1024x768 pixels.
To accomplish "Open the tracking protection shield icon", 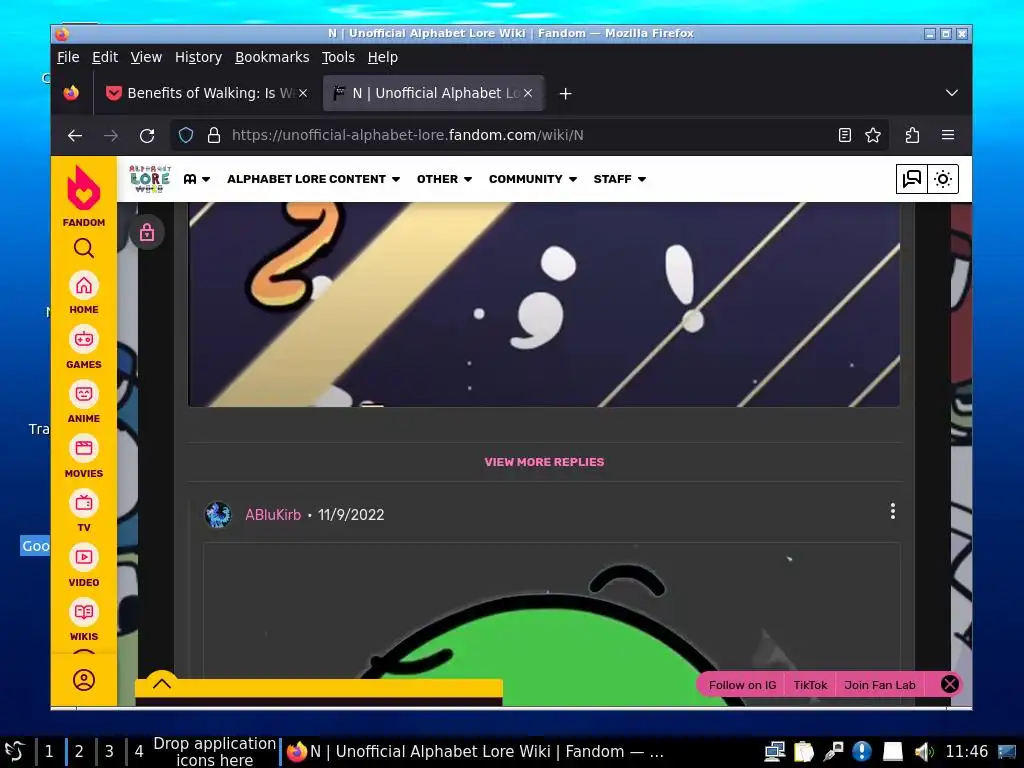I will pos(186,135).
